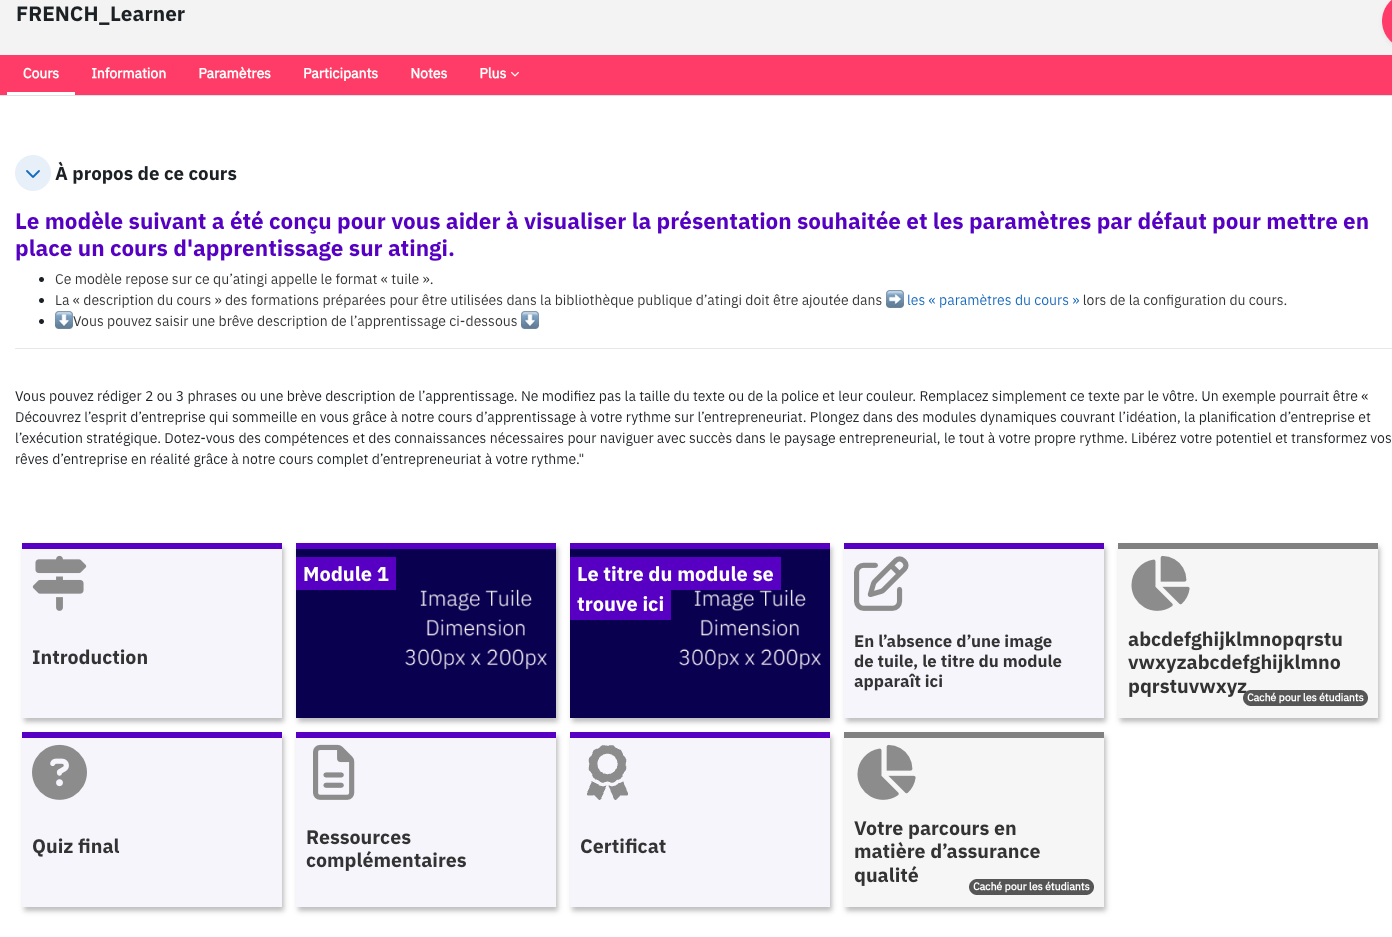Screen dimensions: 1392x937
Task: Click the question mark icon on Quiz final
Action: 60,773
